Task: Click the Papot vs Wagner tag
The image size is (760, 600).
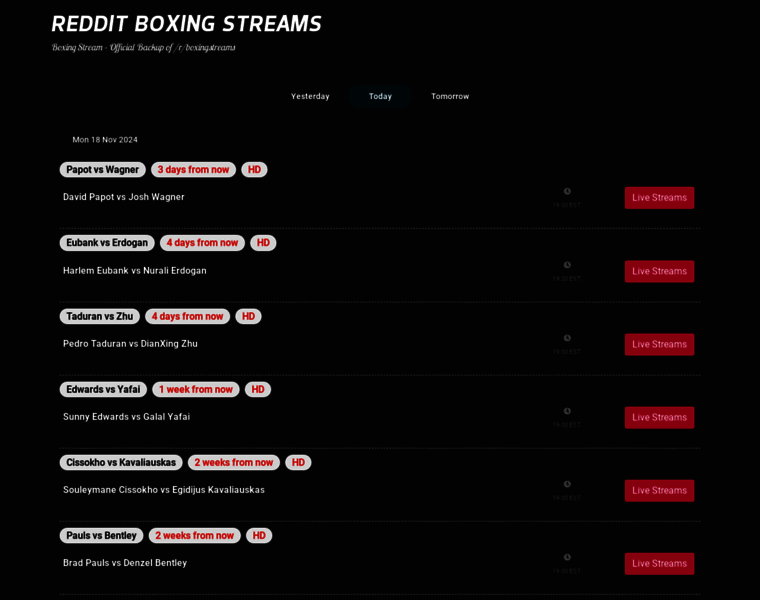Action: 102,170
